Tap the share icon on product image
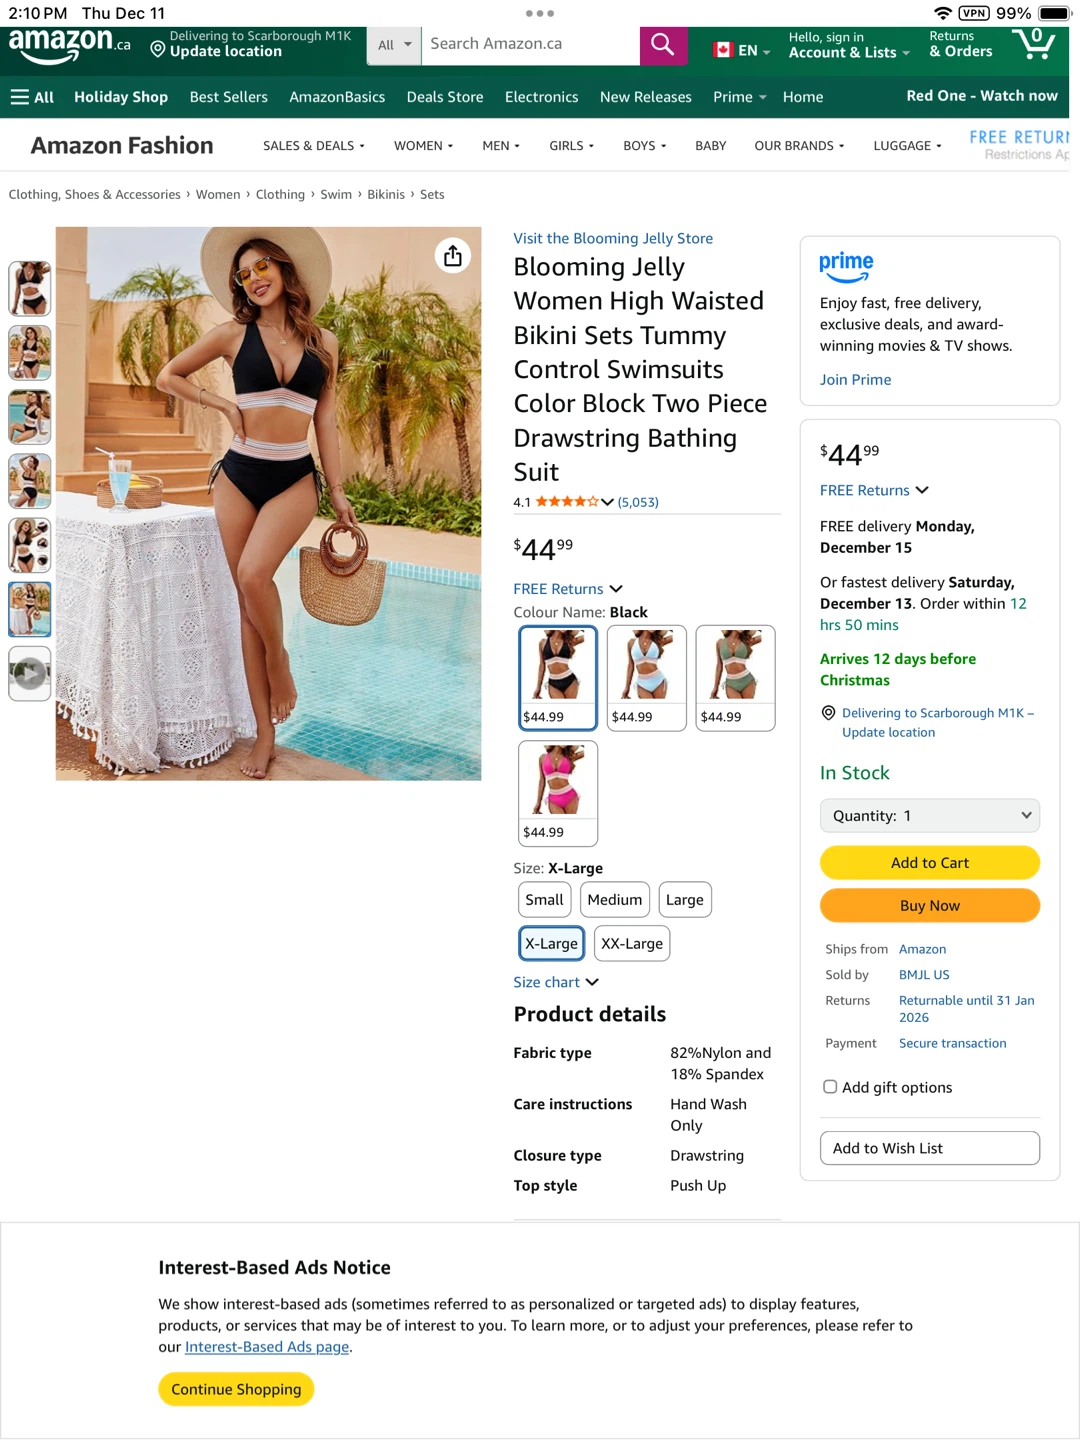 tap(453, 256)
